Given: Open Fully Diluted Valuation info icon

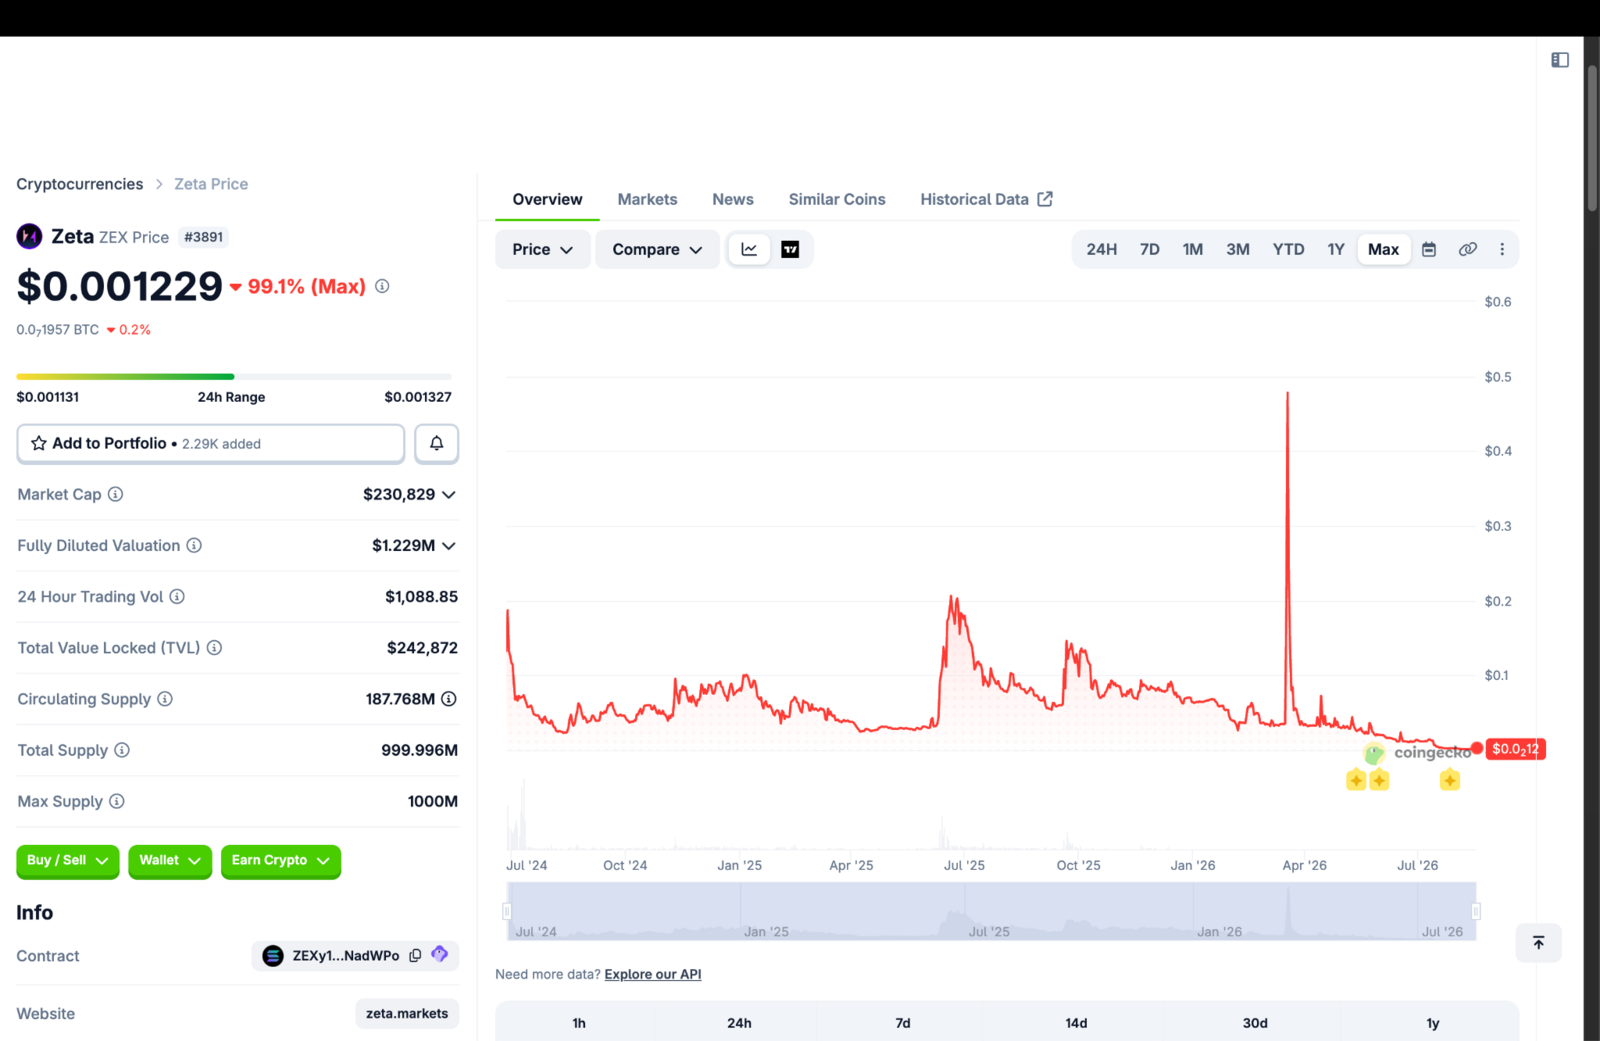Looking at the screenshot, I should click(x=194, y=545).
